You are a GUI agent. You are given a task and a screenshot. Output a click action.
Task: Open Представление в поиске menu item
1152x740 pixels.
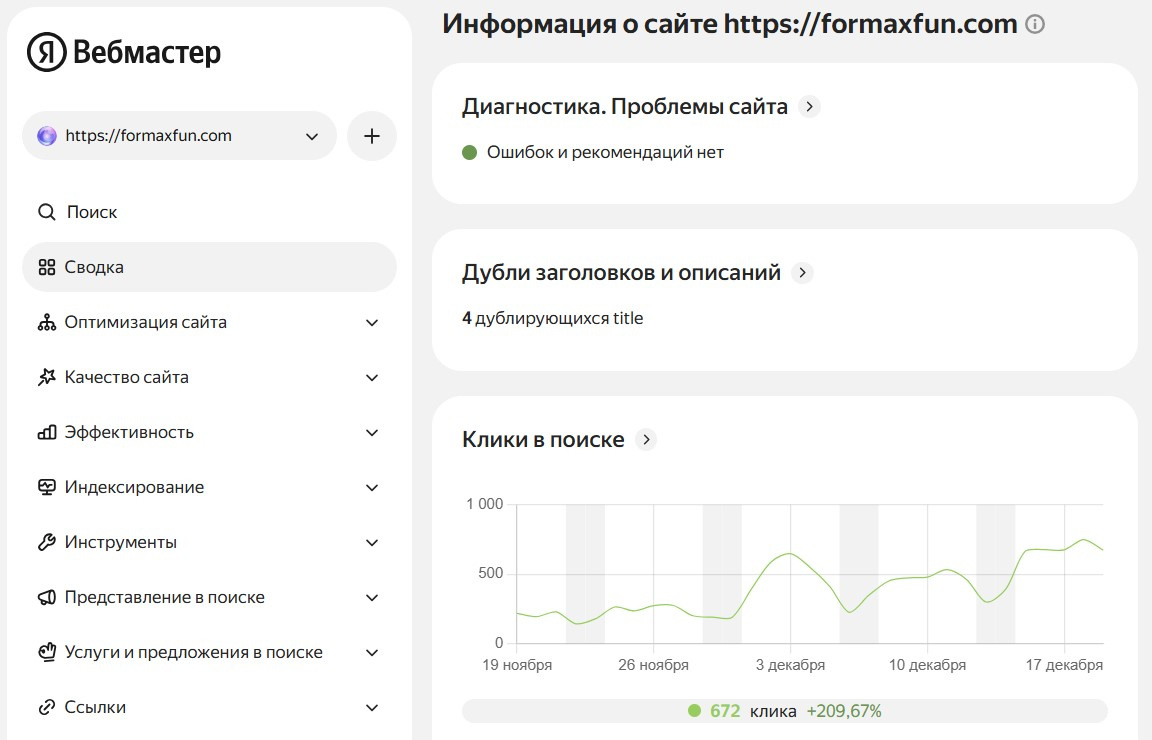tap(209, 597)
